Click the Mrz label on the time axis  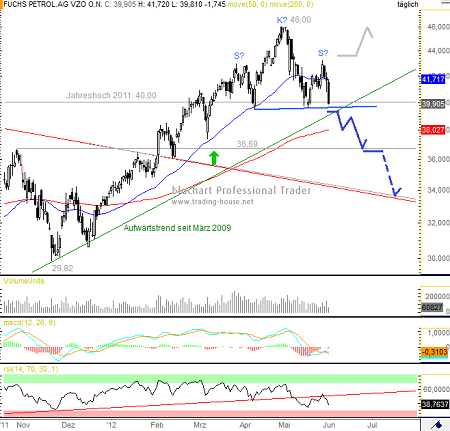[200, 425]
